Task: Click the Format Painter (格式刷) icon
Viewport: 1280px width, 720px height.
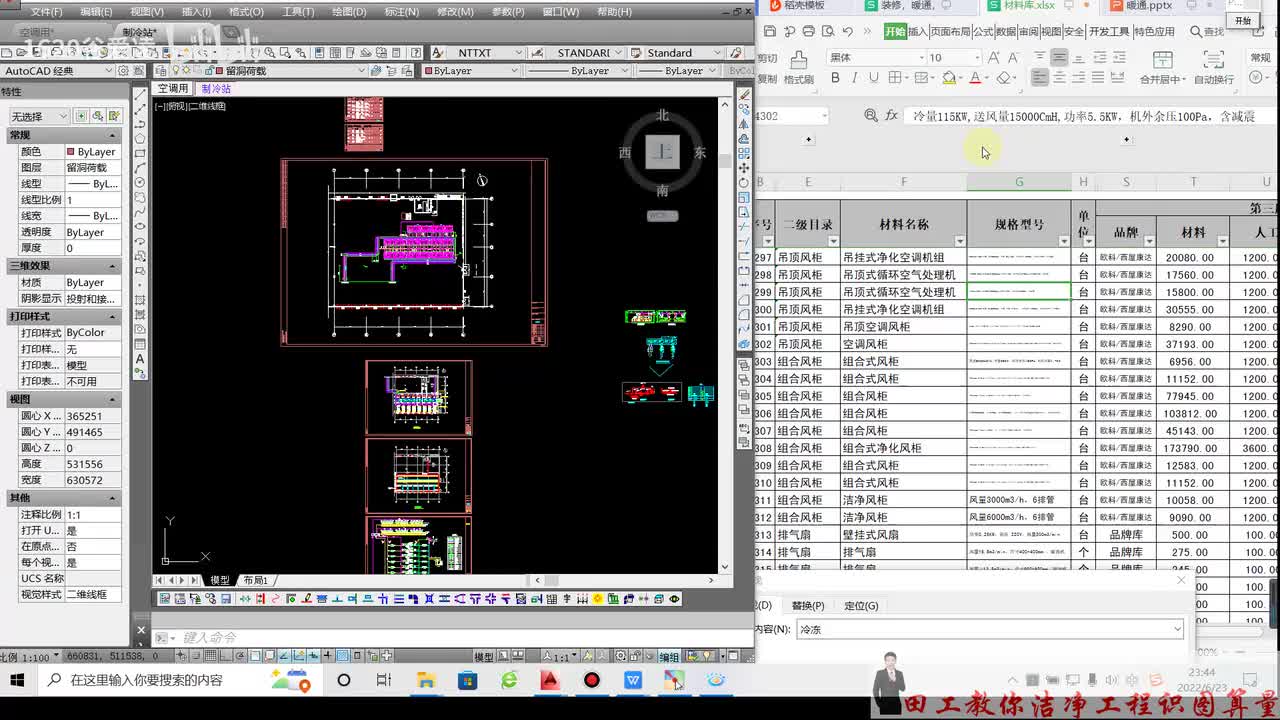Action: click(798, 66)
